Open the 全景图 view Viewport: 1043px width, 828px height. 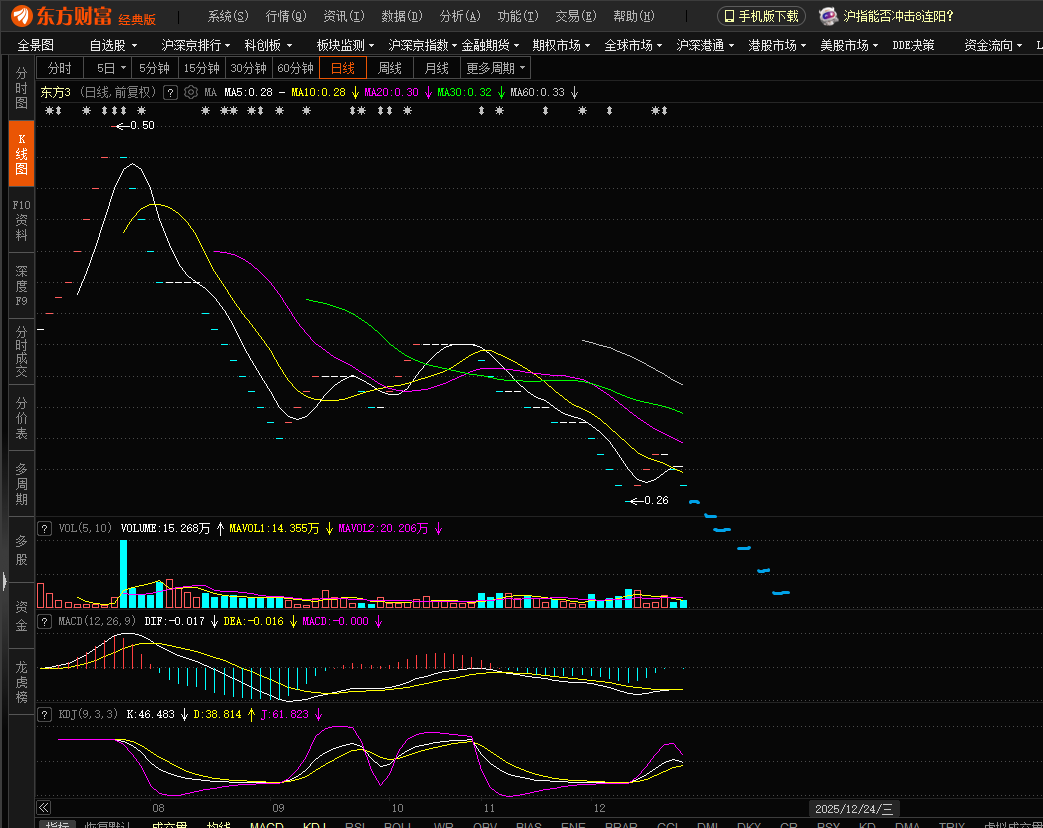[35, 45]
